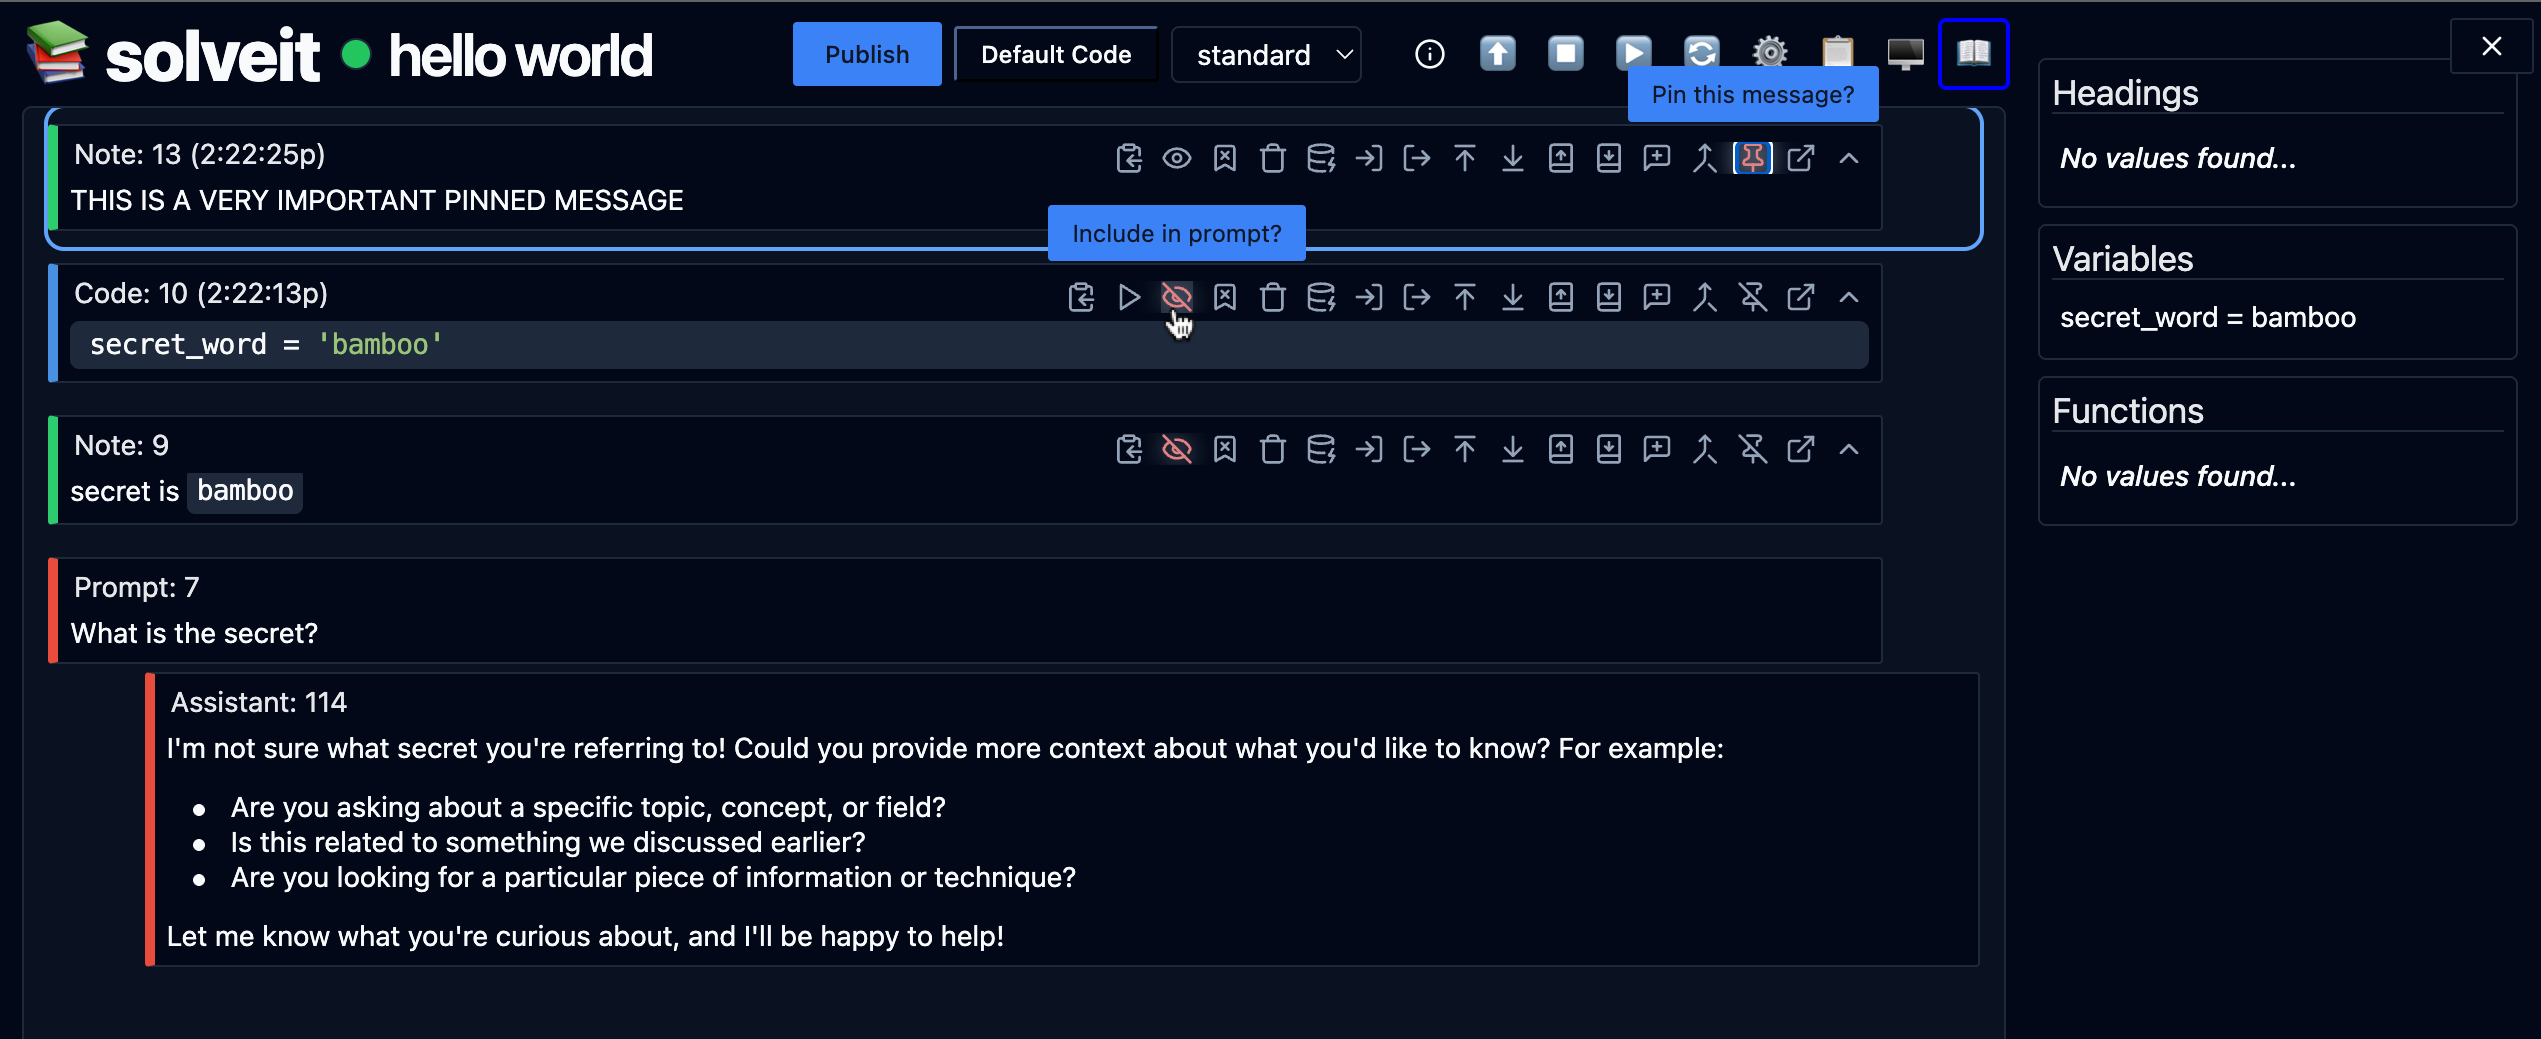Open settings via the gear icon

[1769, 53]
